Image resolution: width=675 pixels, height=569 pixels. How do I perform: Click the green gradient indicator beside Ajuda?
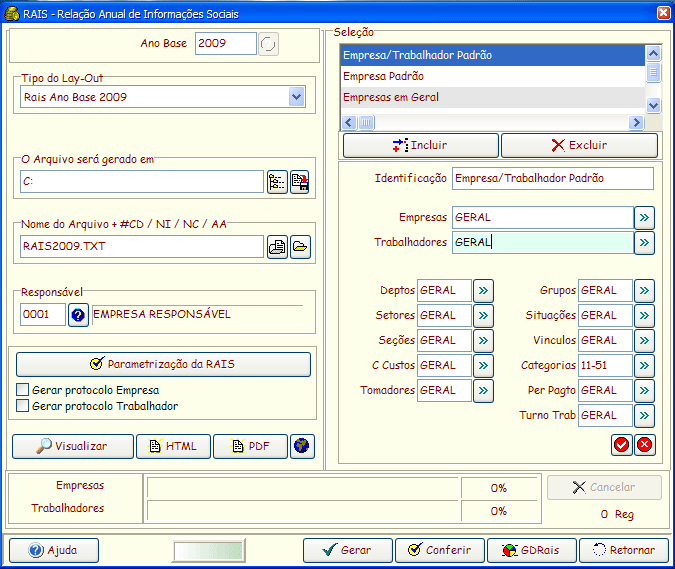click(x=209, y=550)
